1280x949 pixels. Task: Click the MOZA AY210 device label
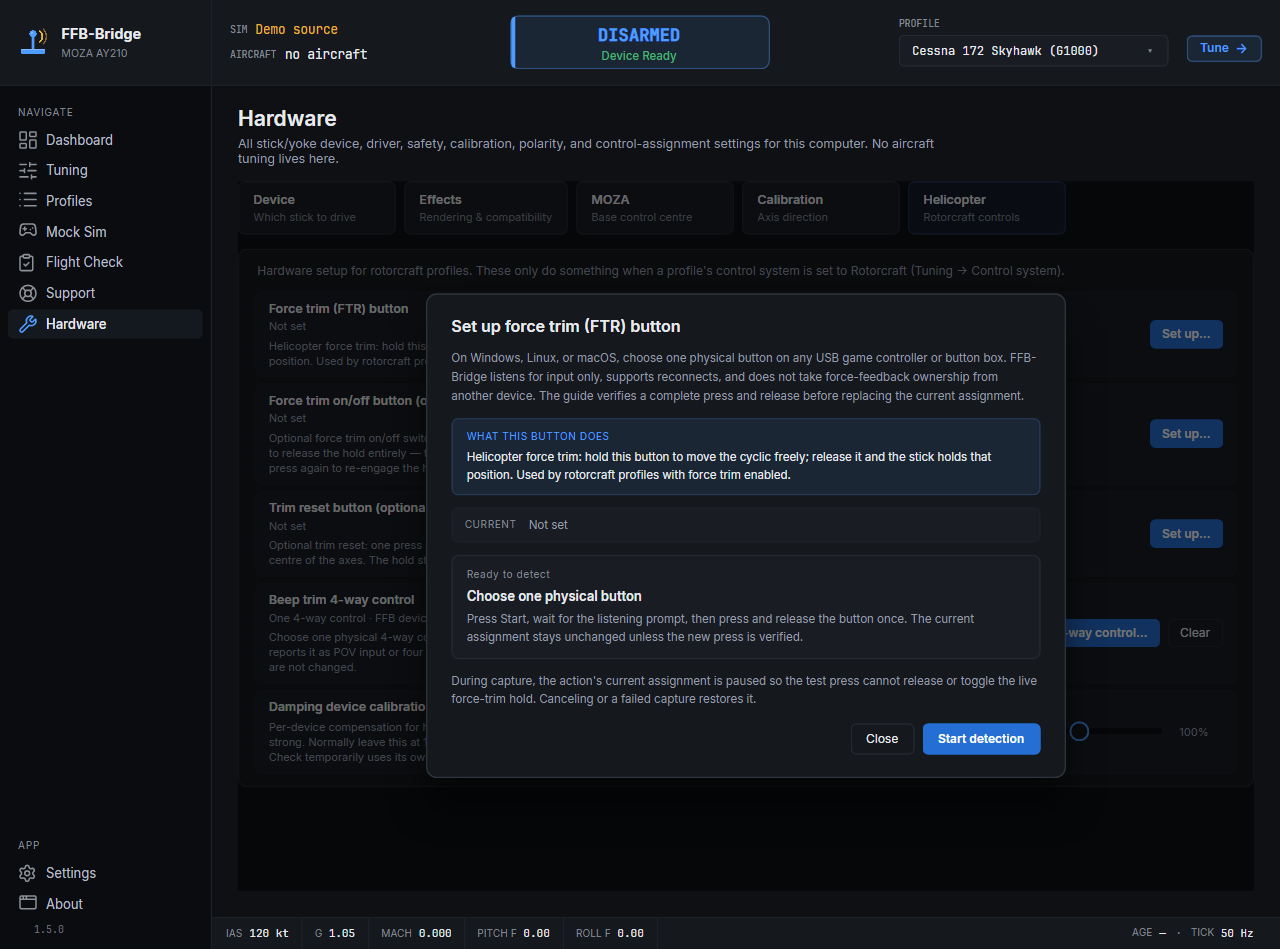[x=94, y=53]
